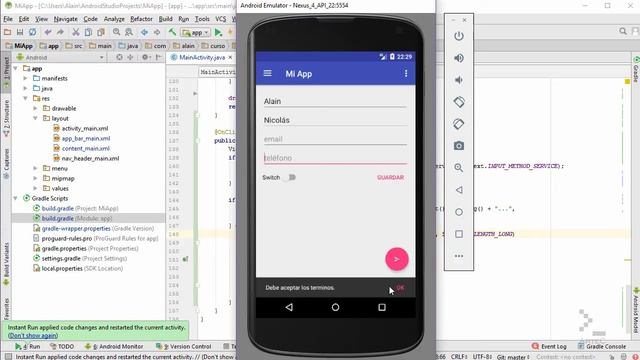Collapse the res folder
The image size is (640, 360).
(26, 98)
